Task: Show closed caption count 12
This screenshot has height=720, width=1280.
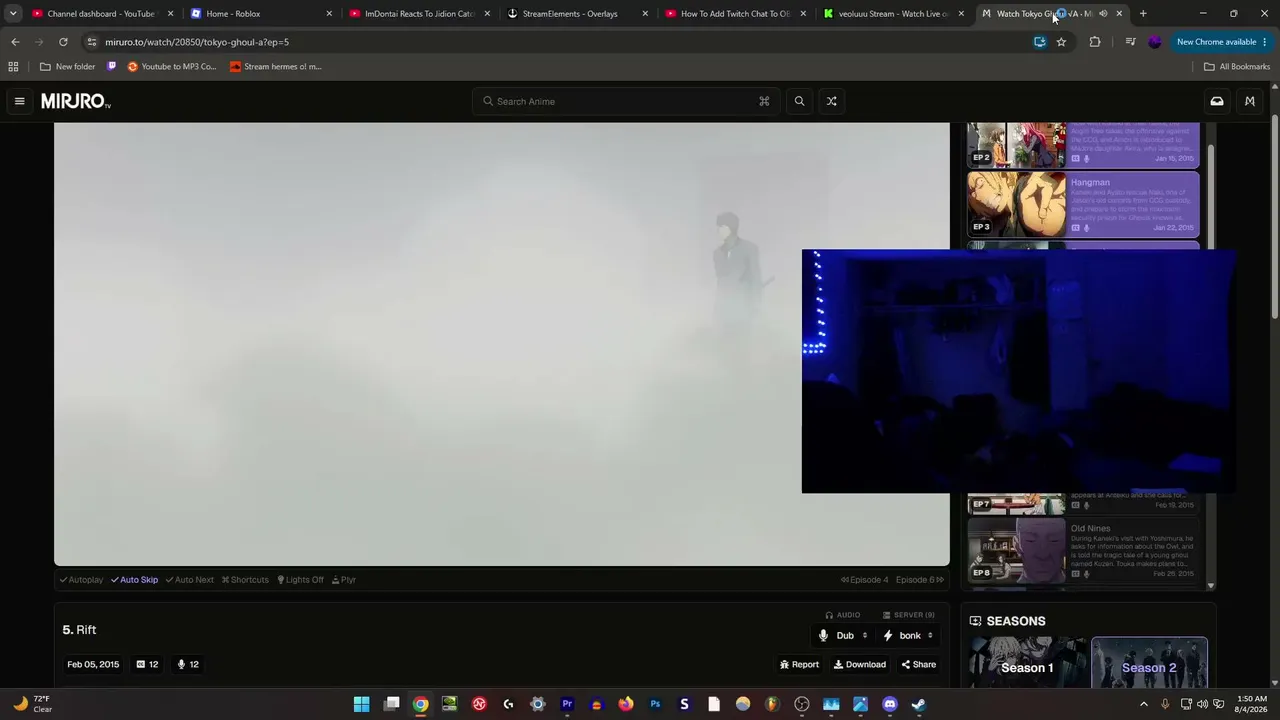Action: click(x=147, y=664)
